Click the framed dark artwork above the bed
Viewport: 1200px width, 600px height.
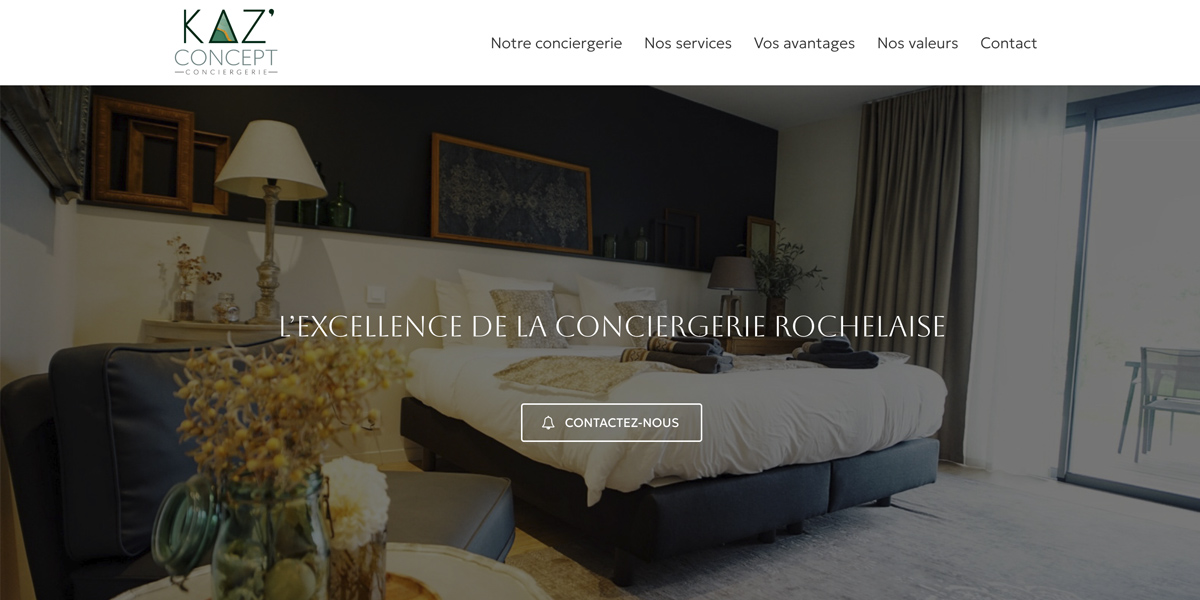click(511, 192)
